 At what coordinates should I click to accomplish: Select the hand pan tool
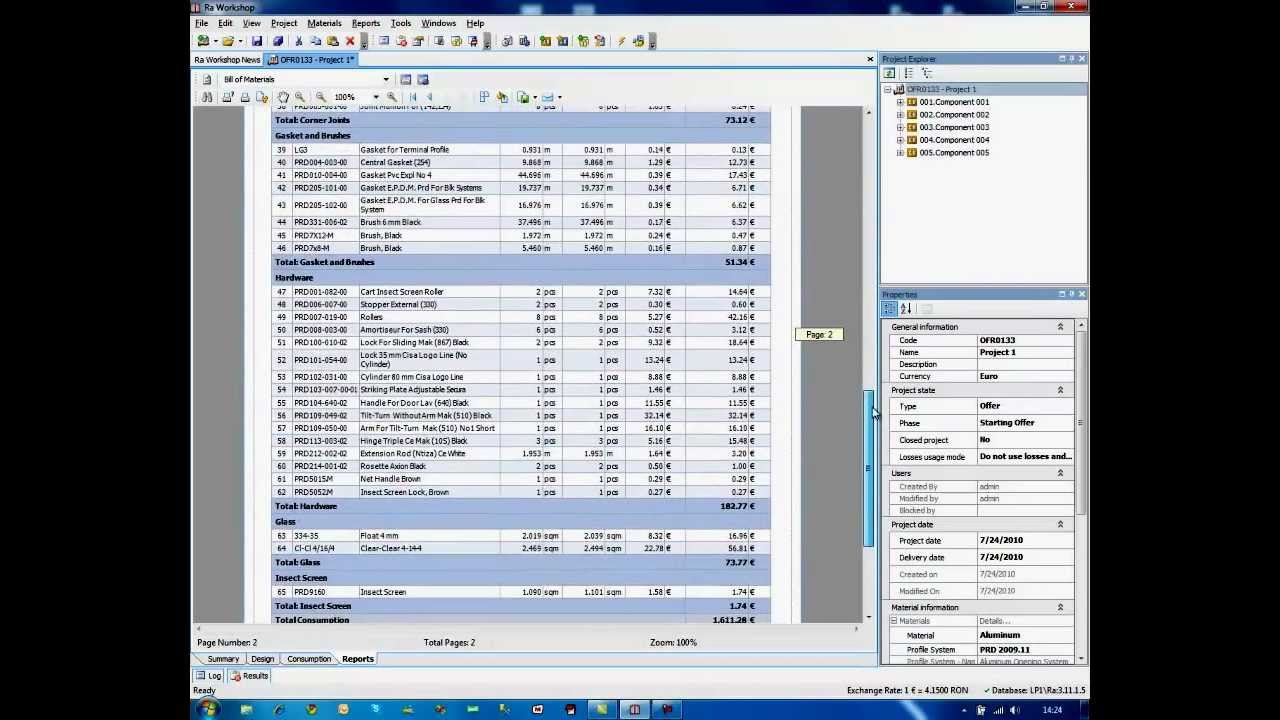283,97
